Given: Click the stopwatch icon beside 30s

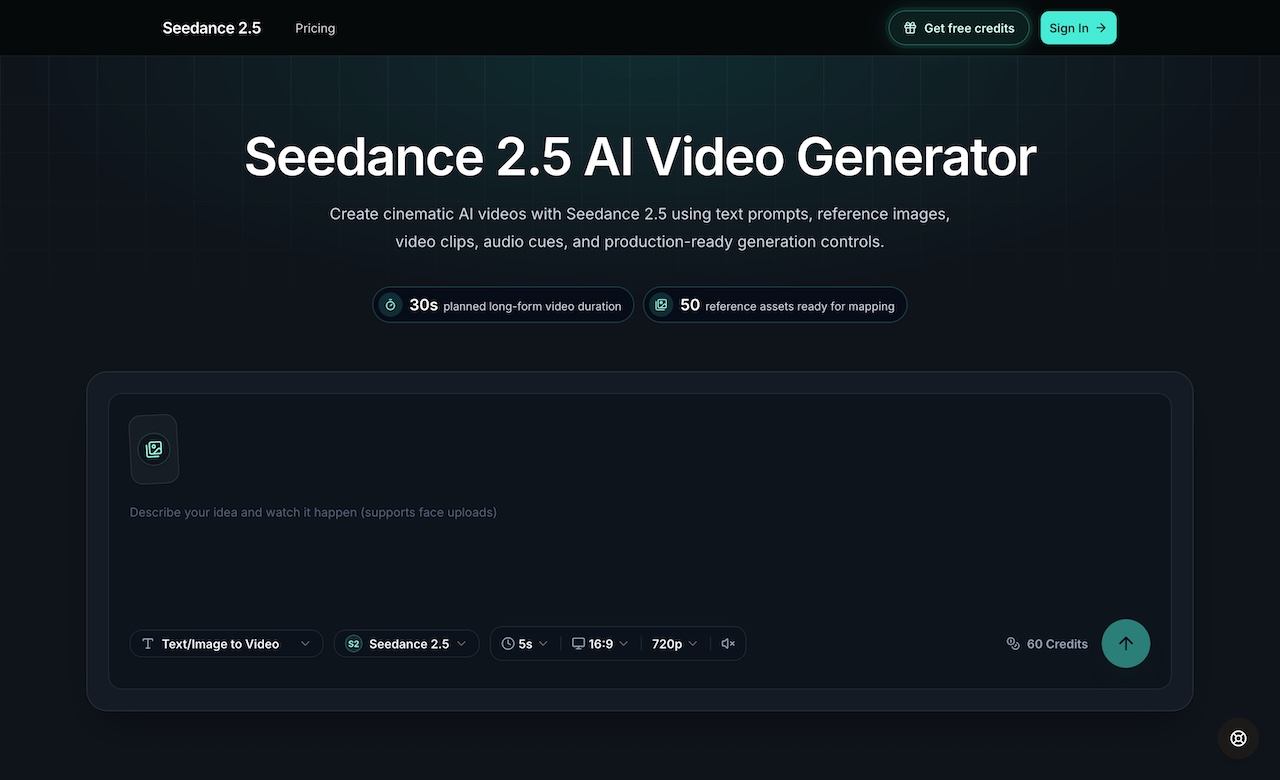Looking at the screenshot, I should 391,305.
